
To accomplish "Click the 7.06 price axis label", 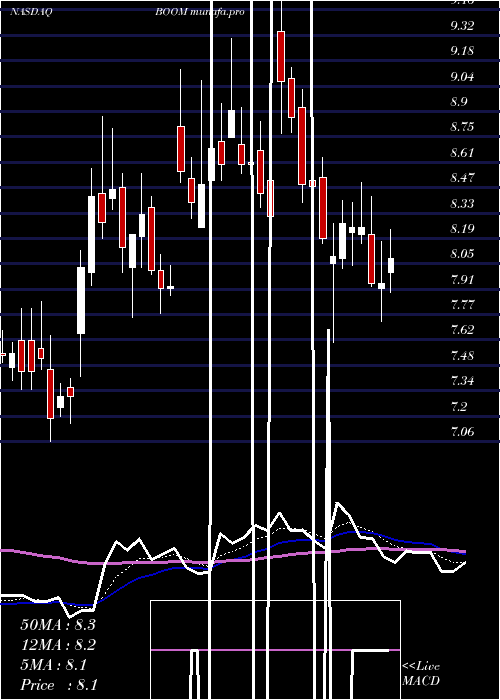I will click(462, 432).
